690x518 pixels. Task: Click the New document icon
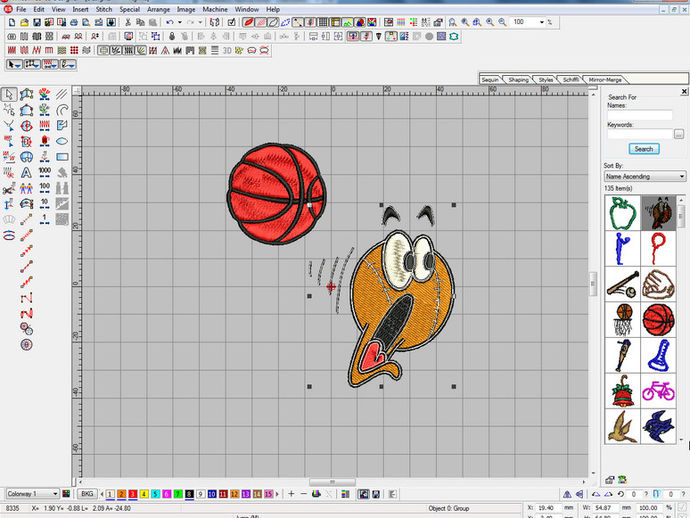tap(12, 22)
